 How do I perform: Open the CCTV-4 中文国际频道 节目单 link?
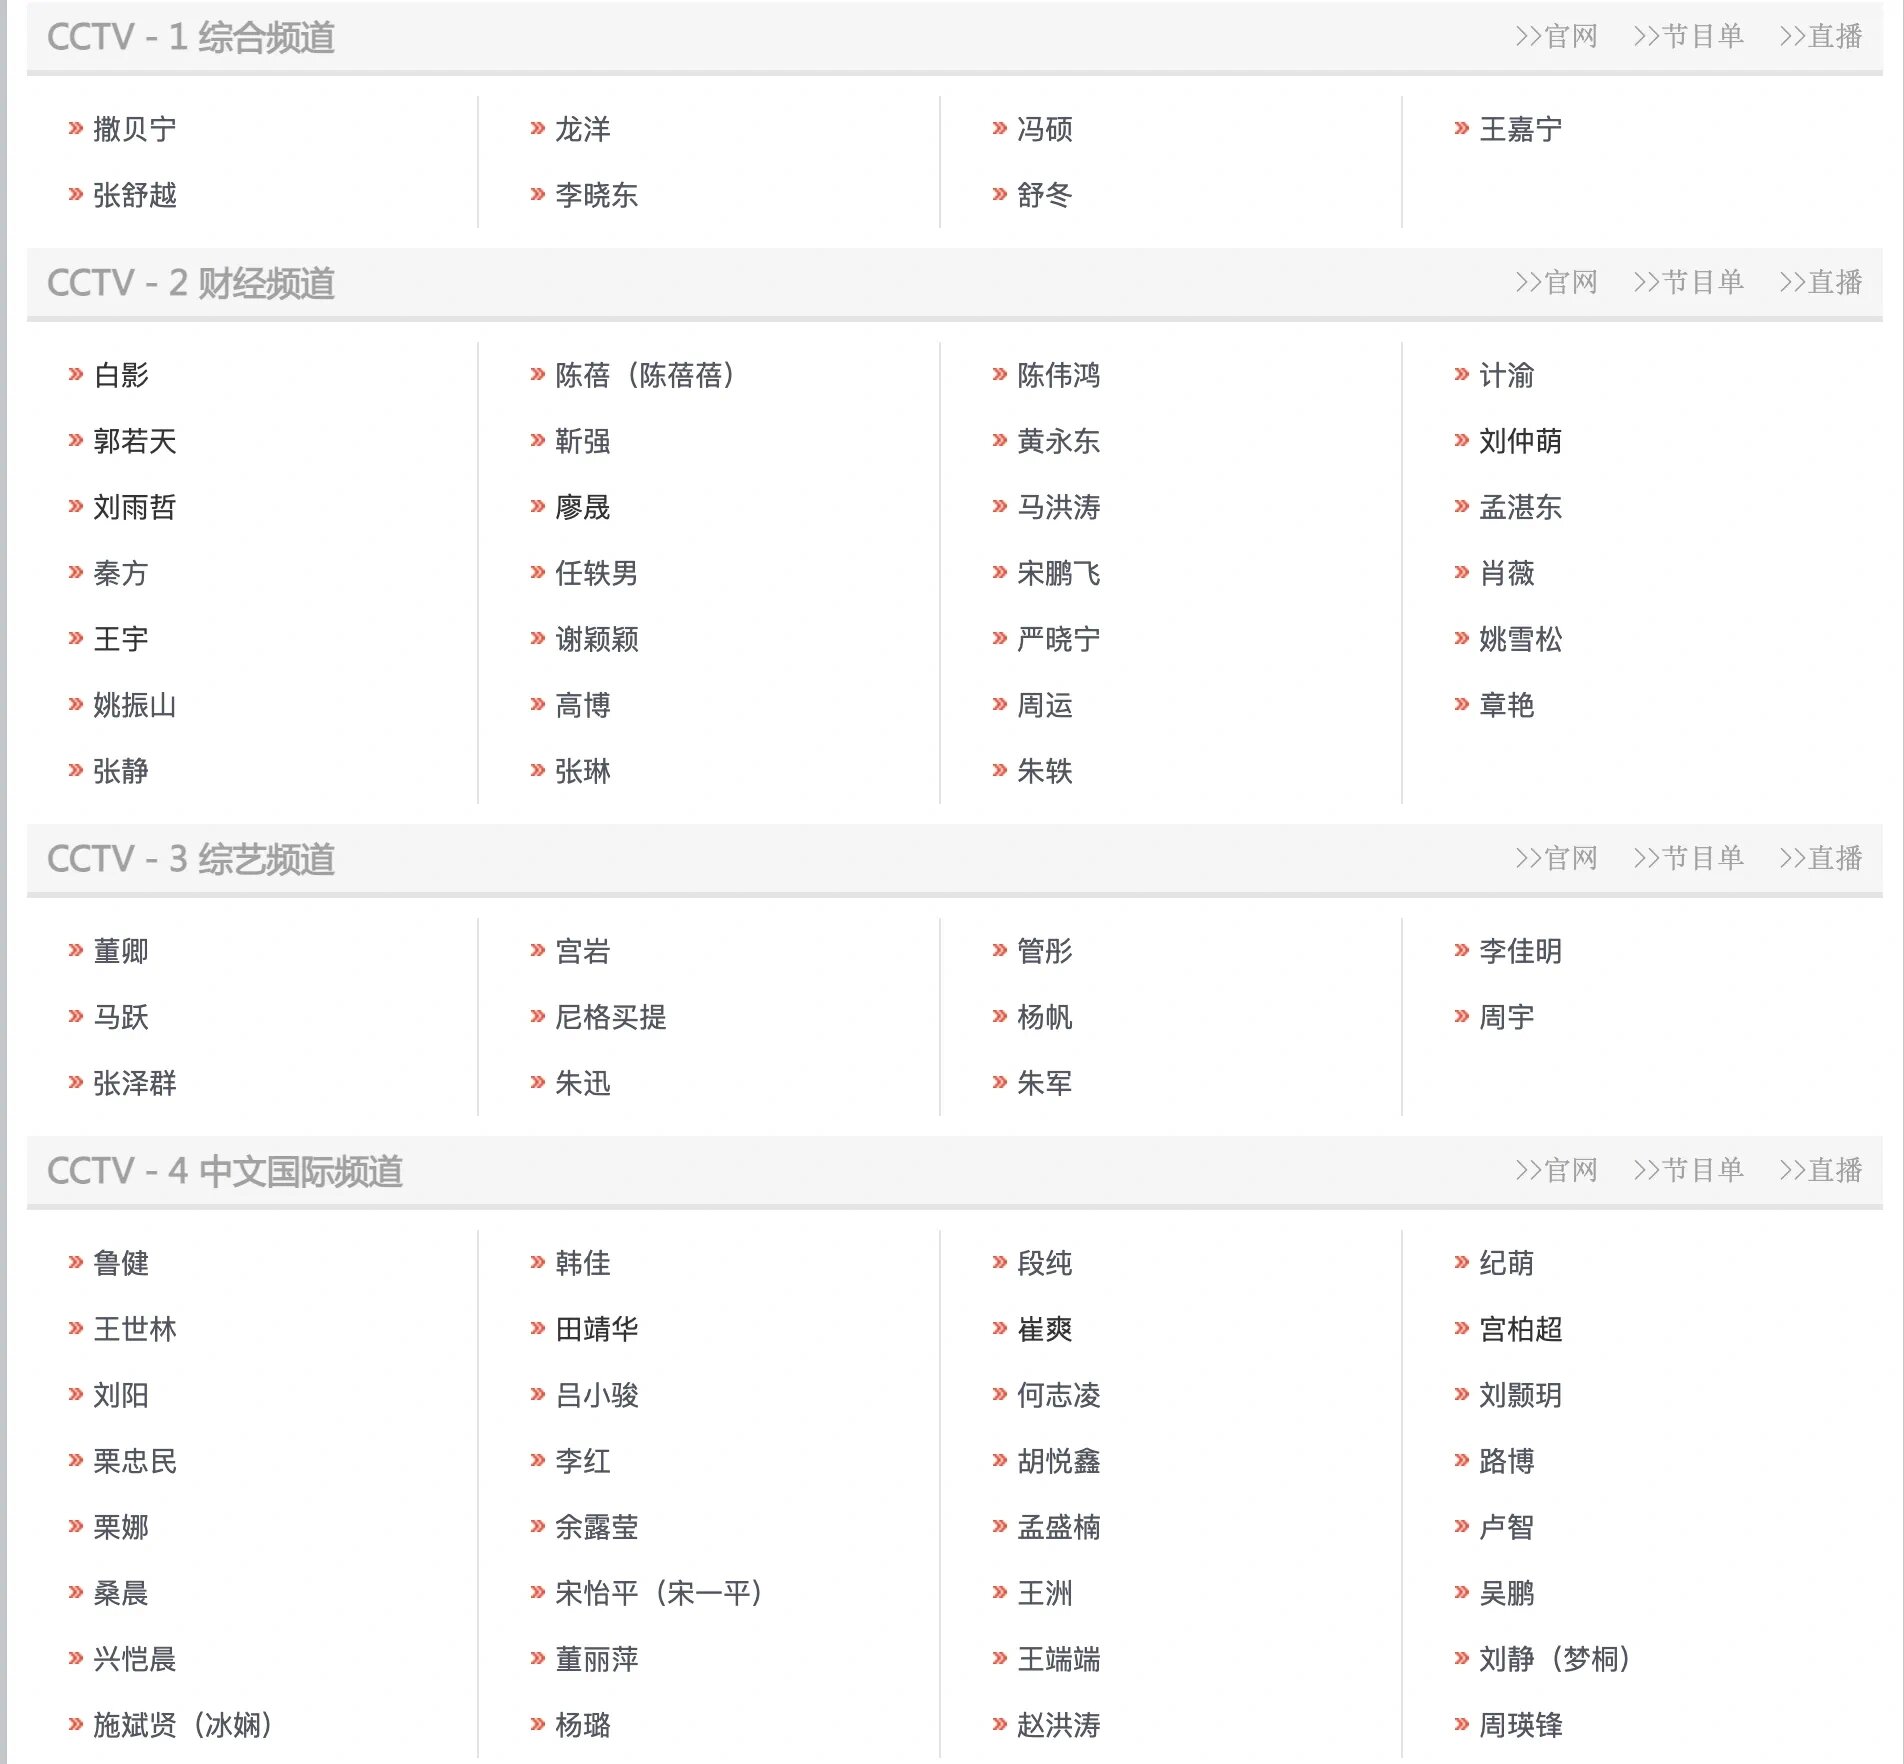pos(1688,1171)
